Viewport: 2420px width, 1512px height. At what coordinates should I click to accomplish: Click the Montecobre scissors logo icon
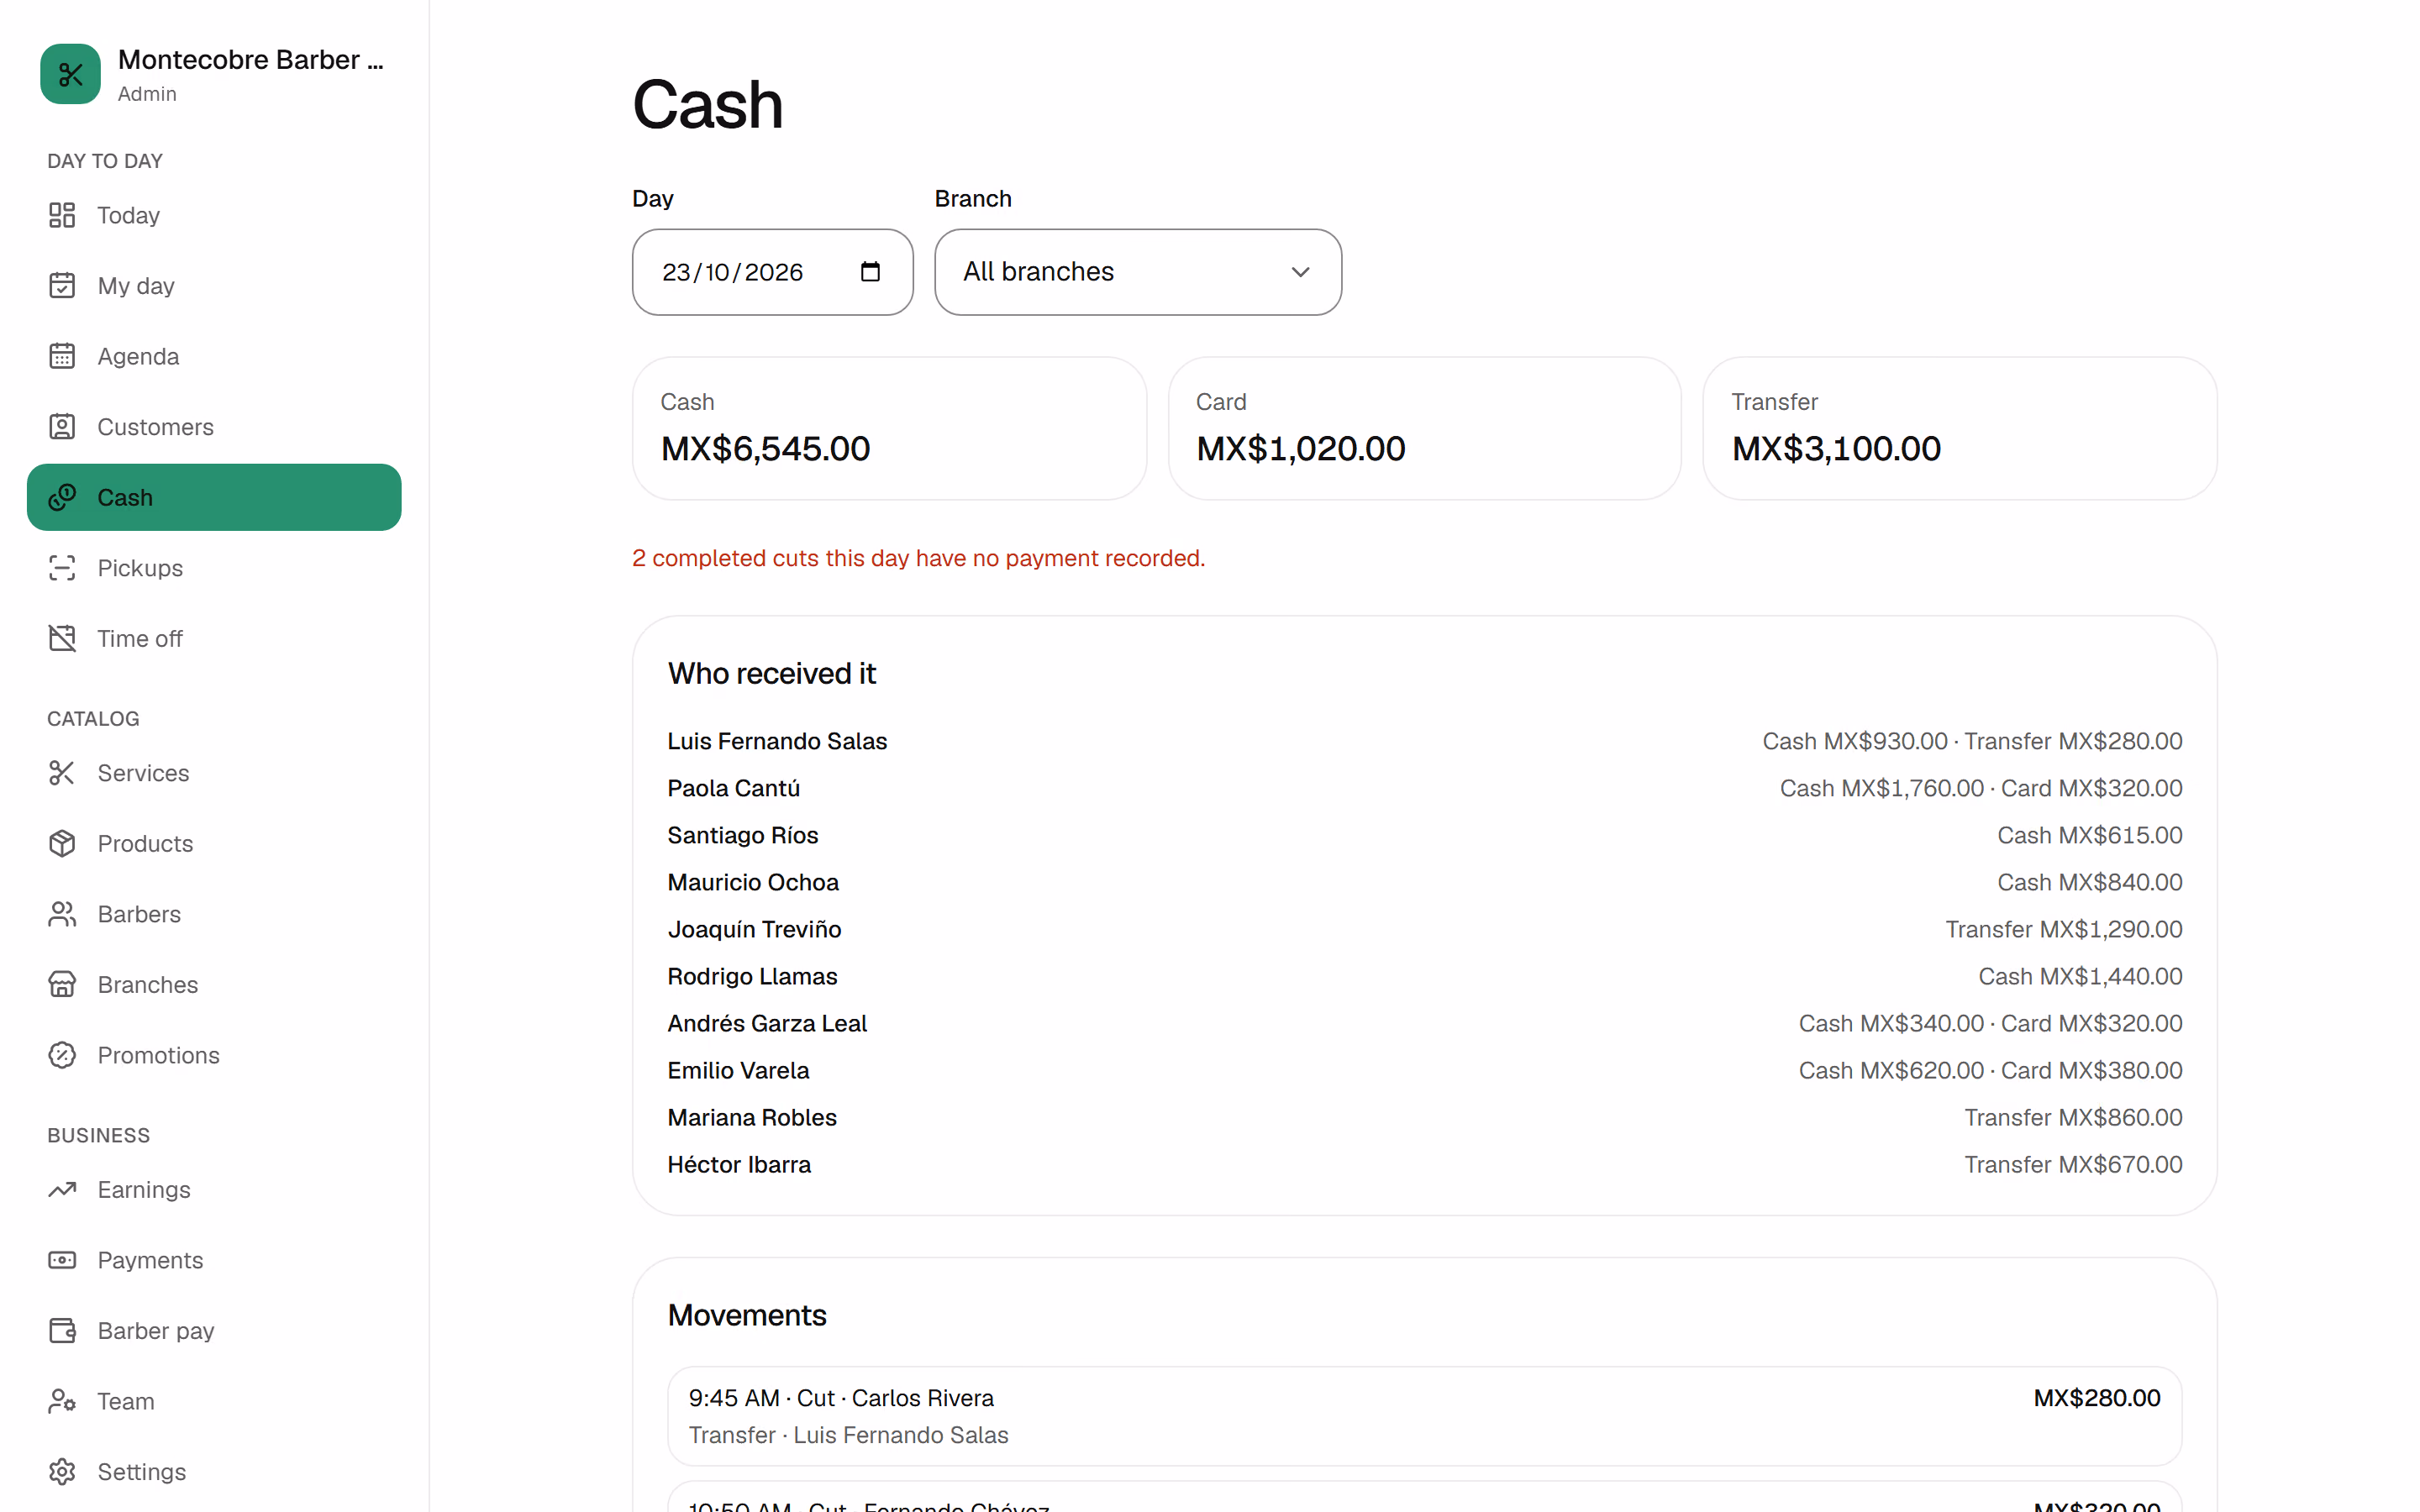point(70,74)
